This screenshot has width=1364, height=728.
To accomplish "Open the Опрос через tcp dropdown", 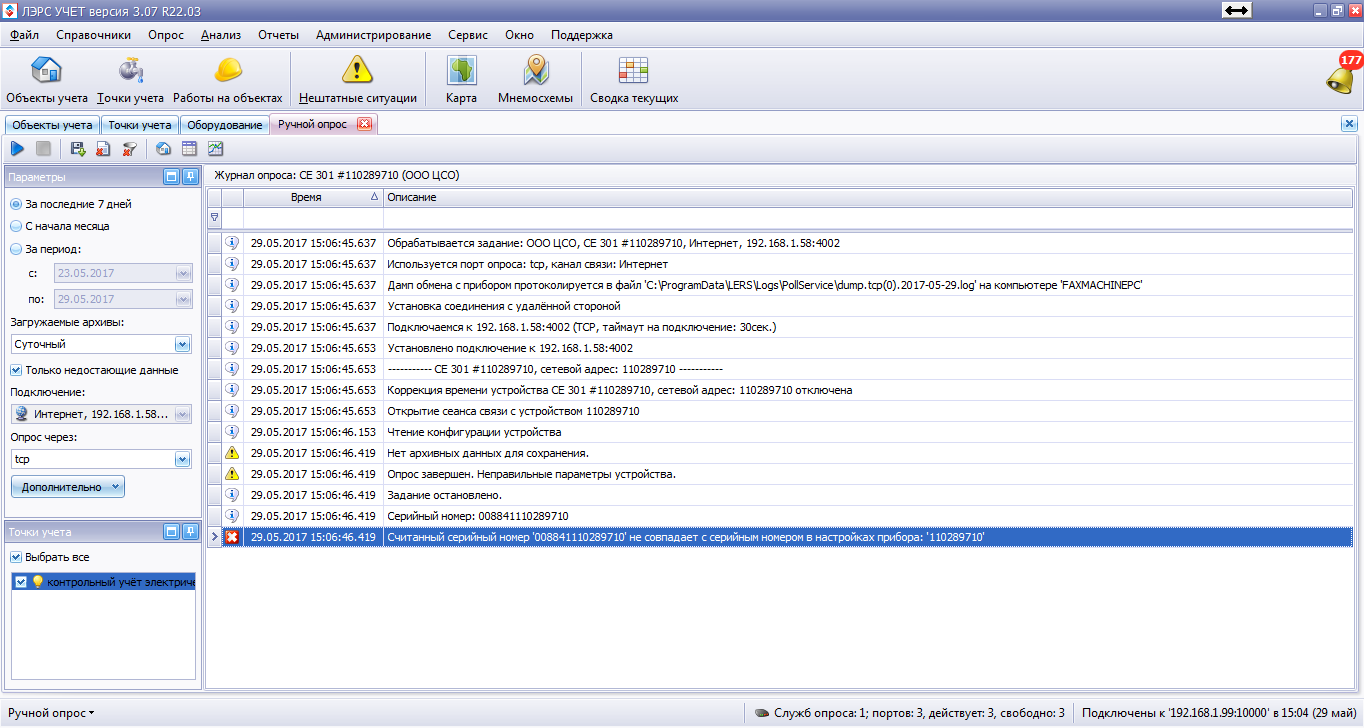I will (182, 459).
